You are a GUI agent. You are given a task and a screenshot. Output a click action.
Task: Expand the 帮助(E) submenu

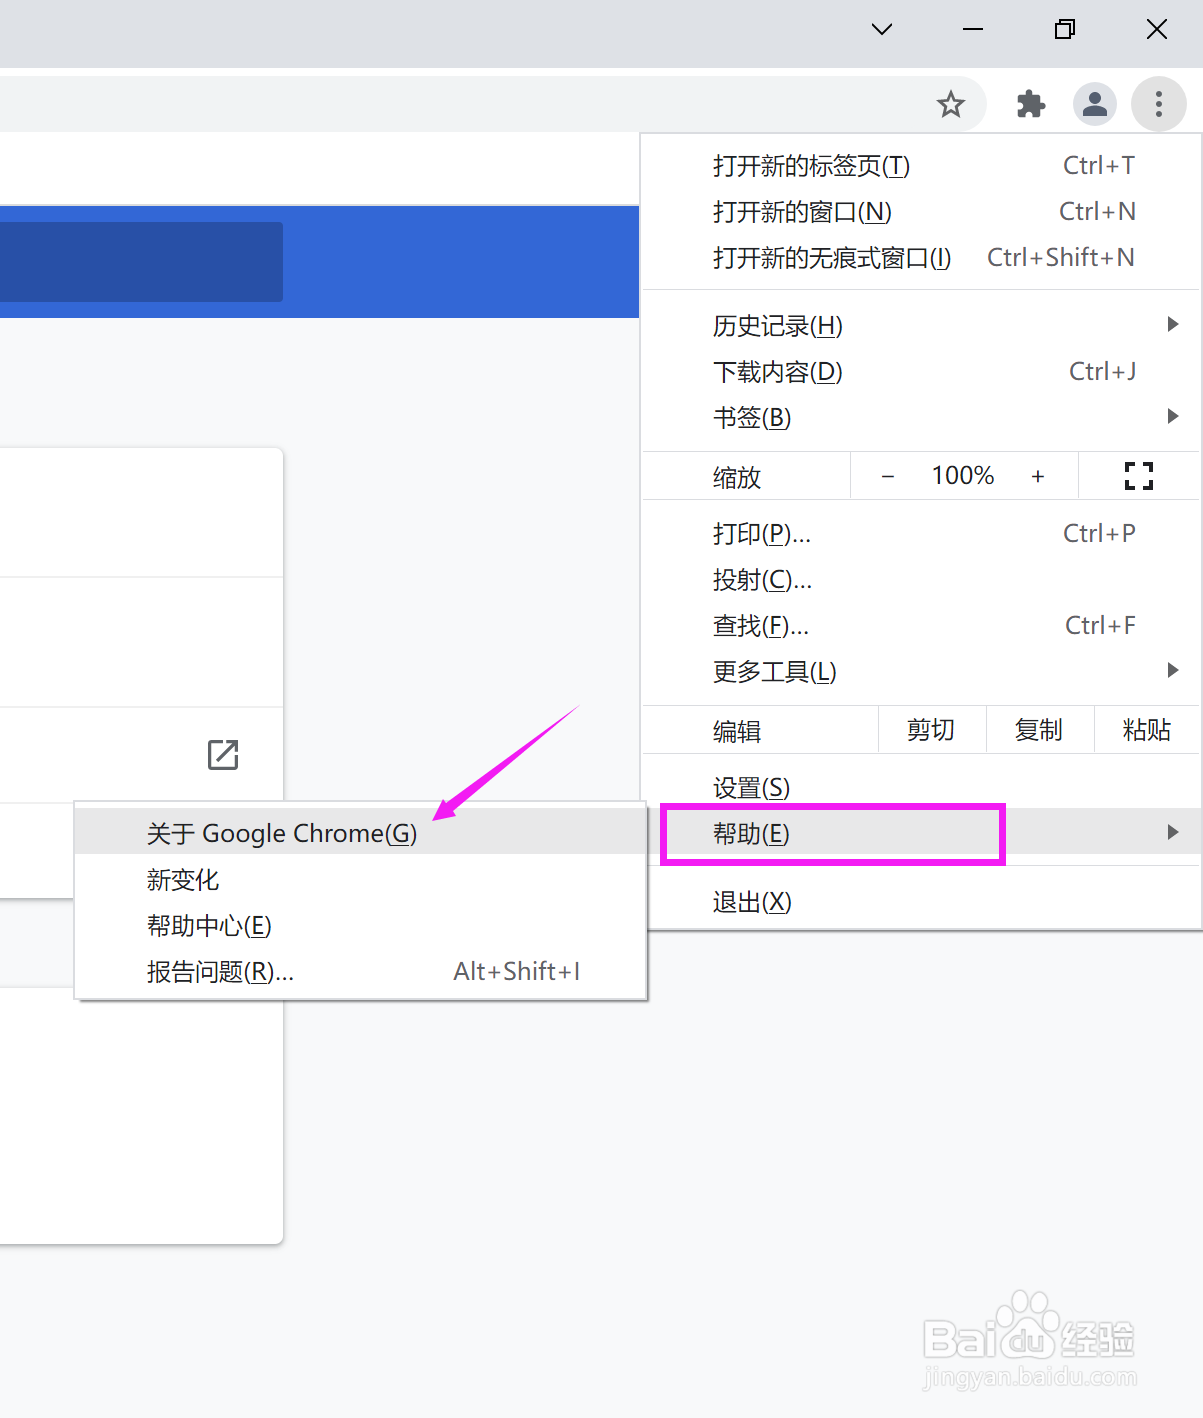pyautogui.click(x=921, y=833)
